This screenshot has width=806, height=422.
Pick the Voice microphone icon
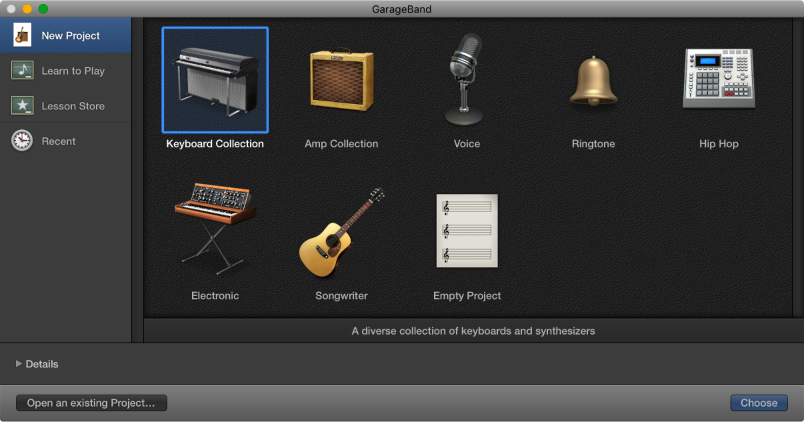[x=465, y=80]
